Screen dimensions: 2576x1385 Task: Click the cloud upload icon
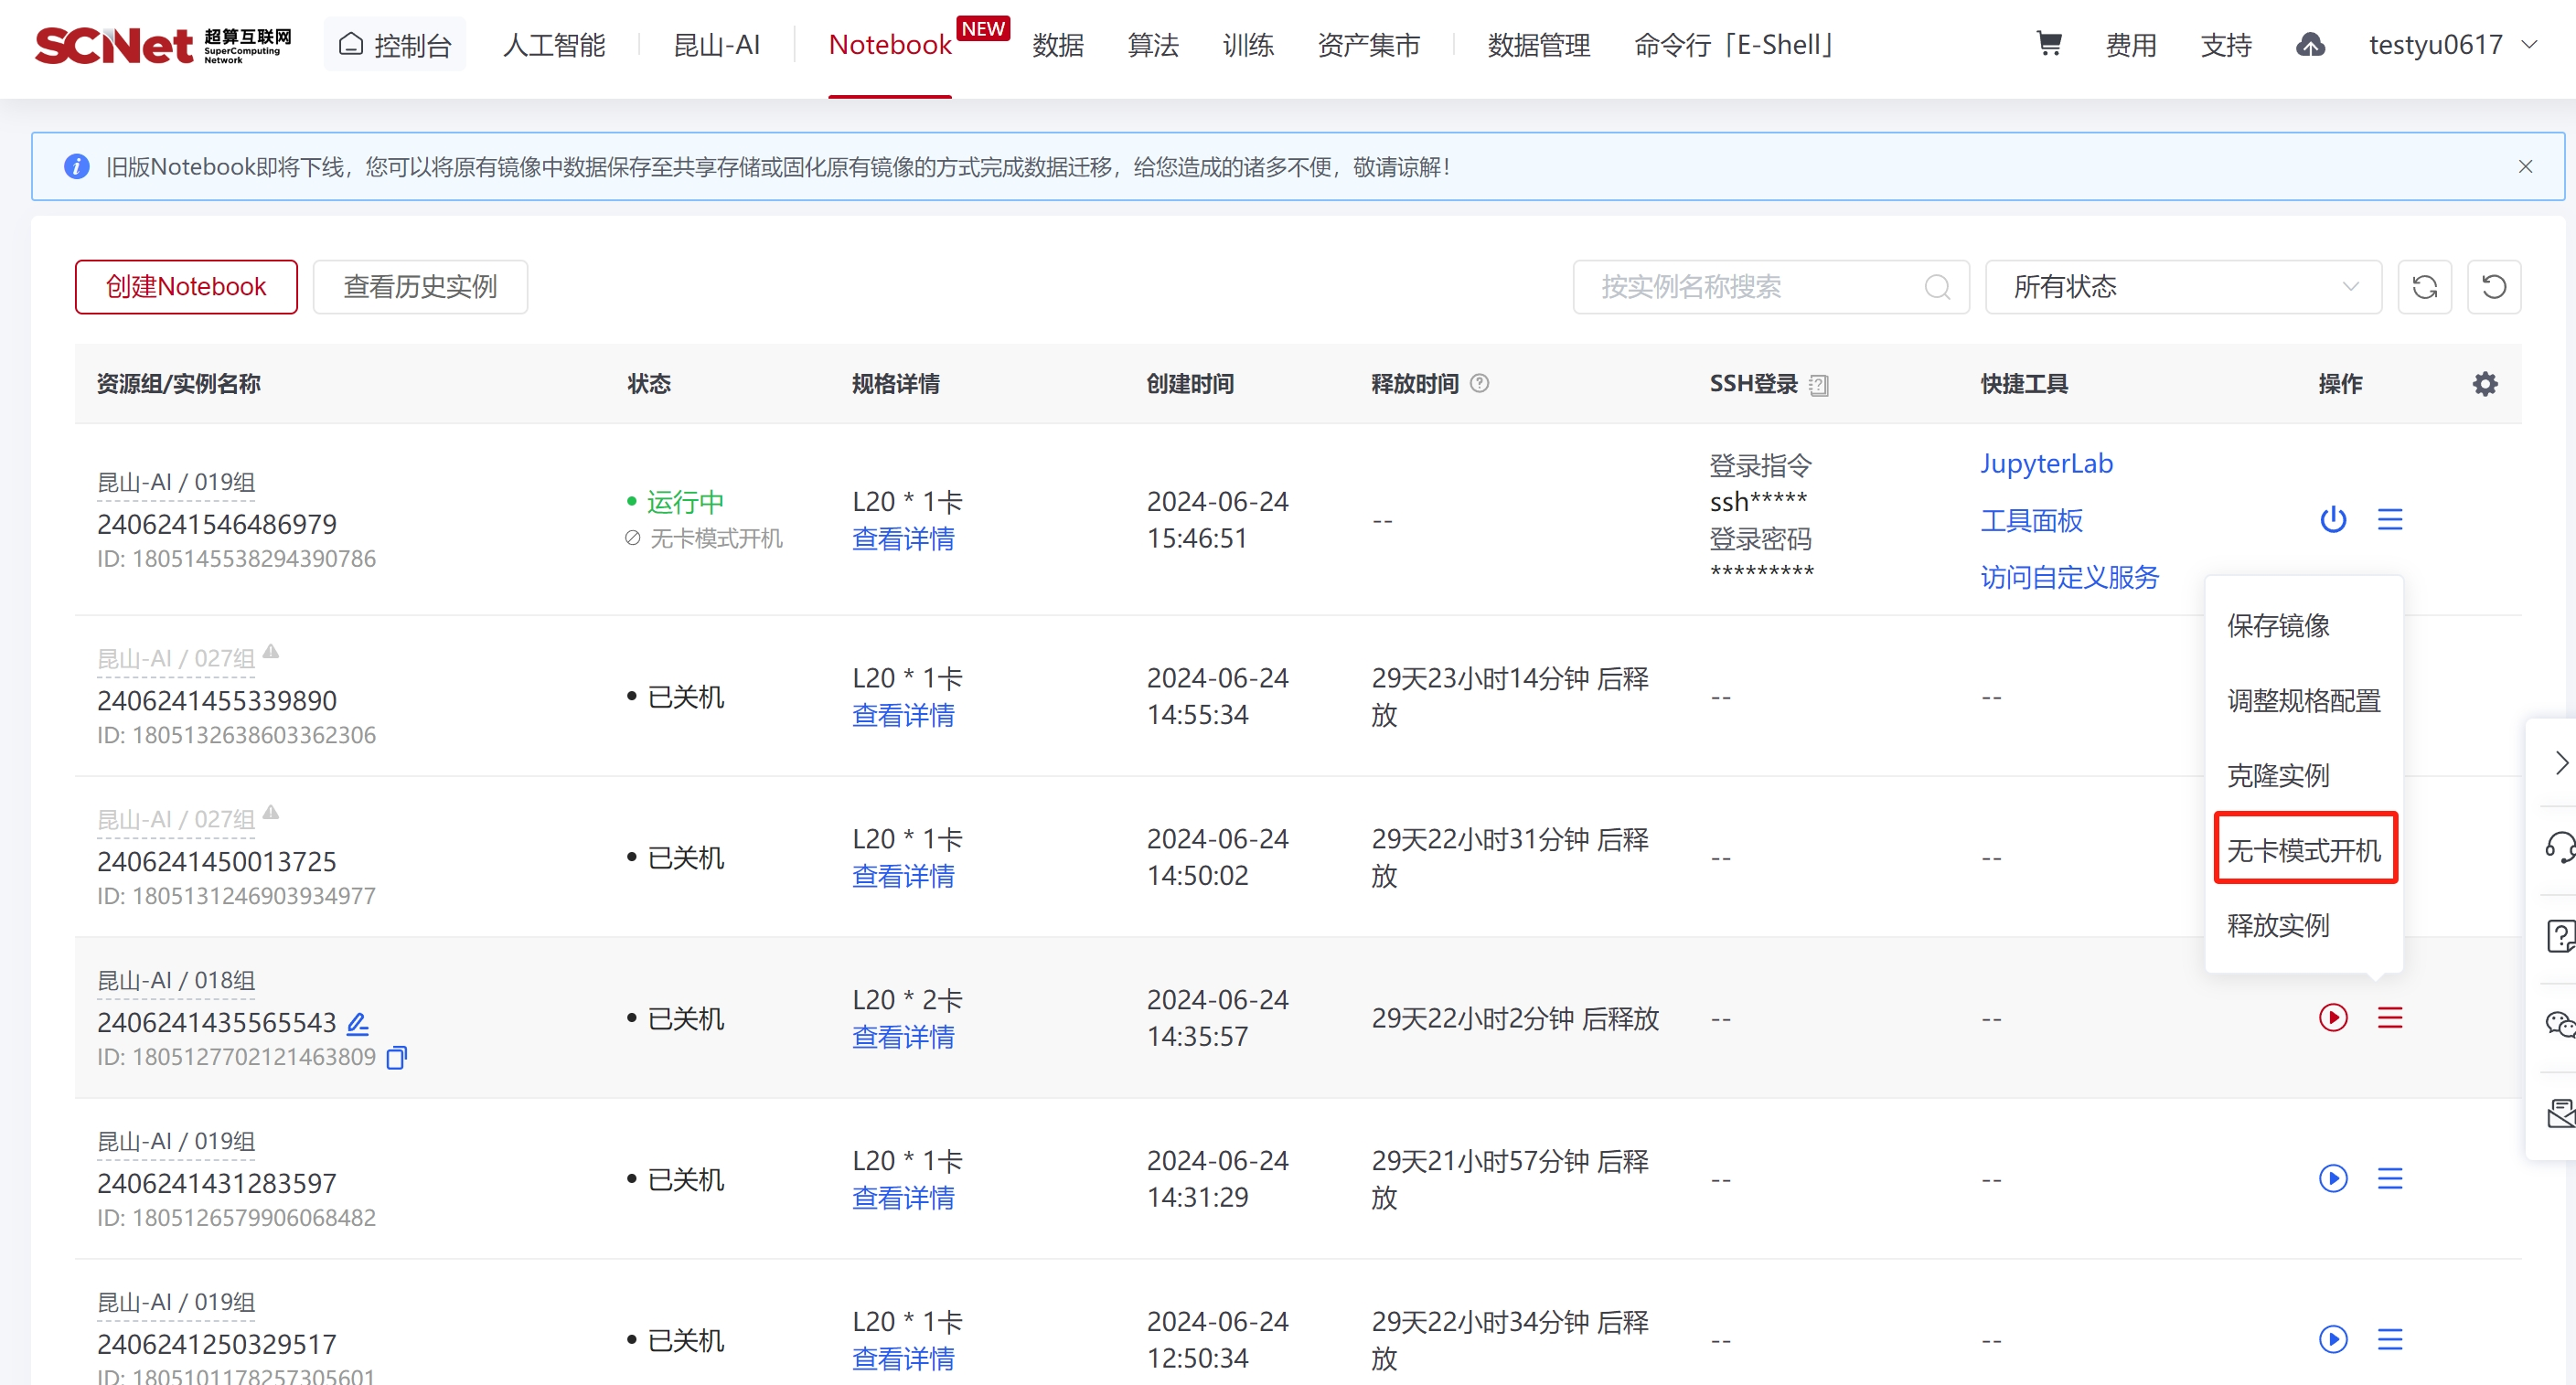pyautogui.click(x=2310, y=44)
